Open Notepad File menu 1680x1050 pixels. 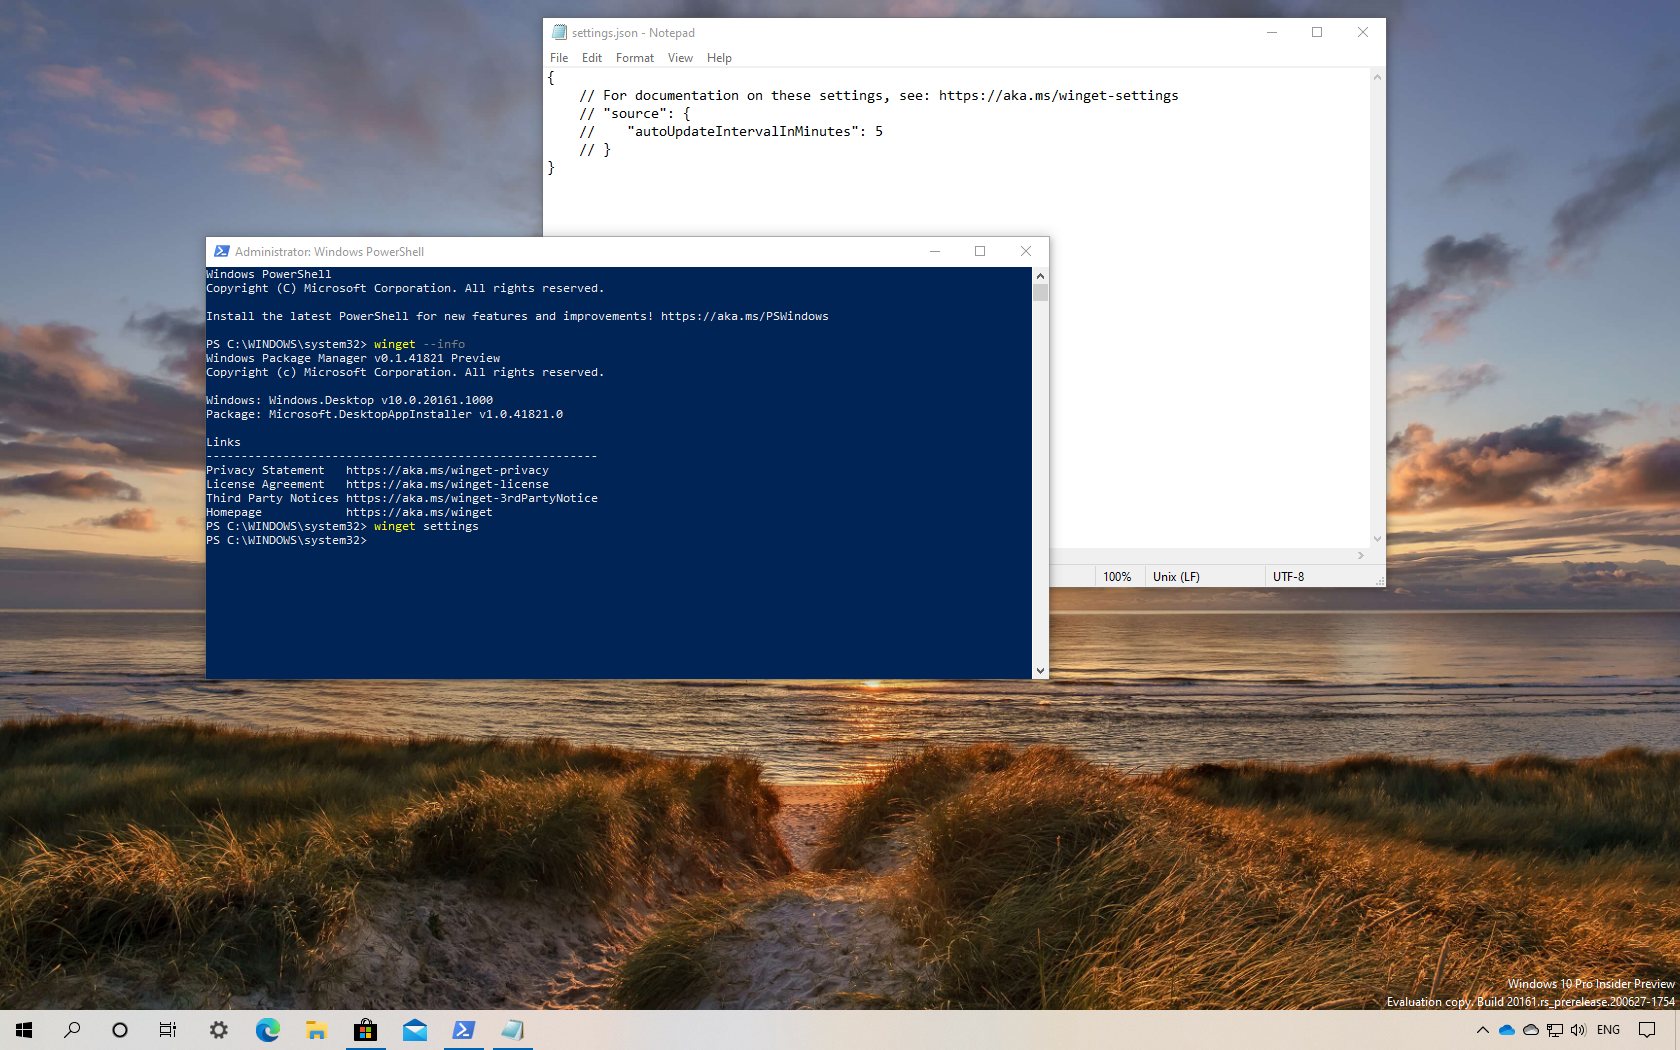point(559,58)
